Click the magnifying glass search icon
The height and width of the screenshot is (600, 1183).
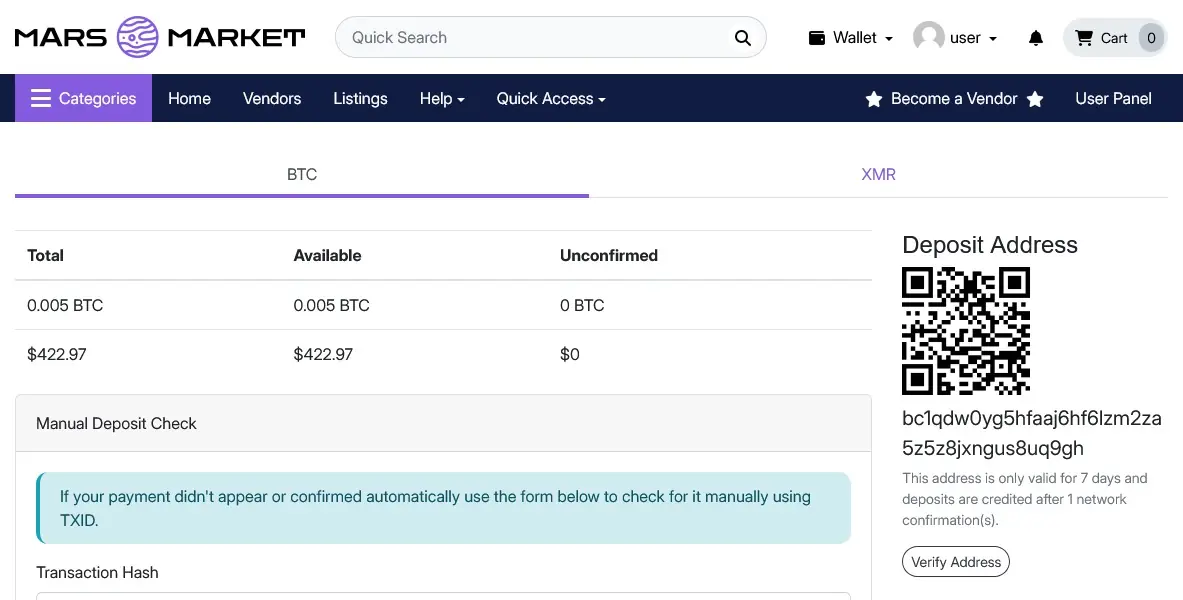[742, 38]
